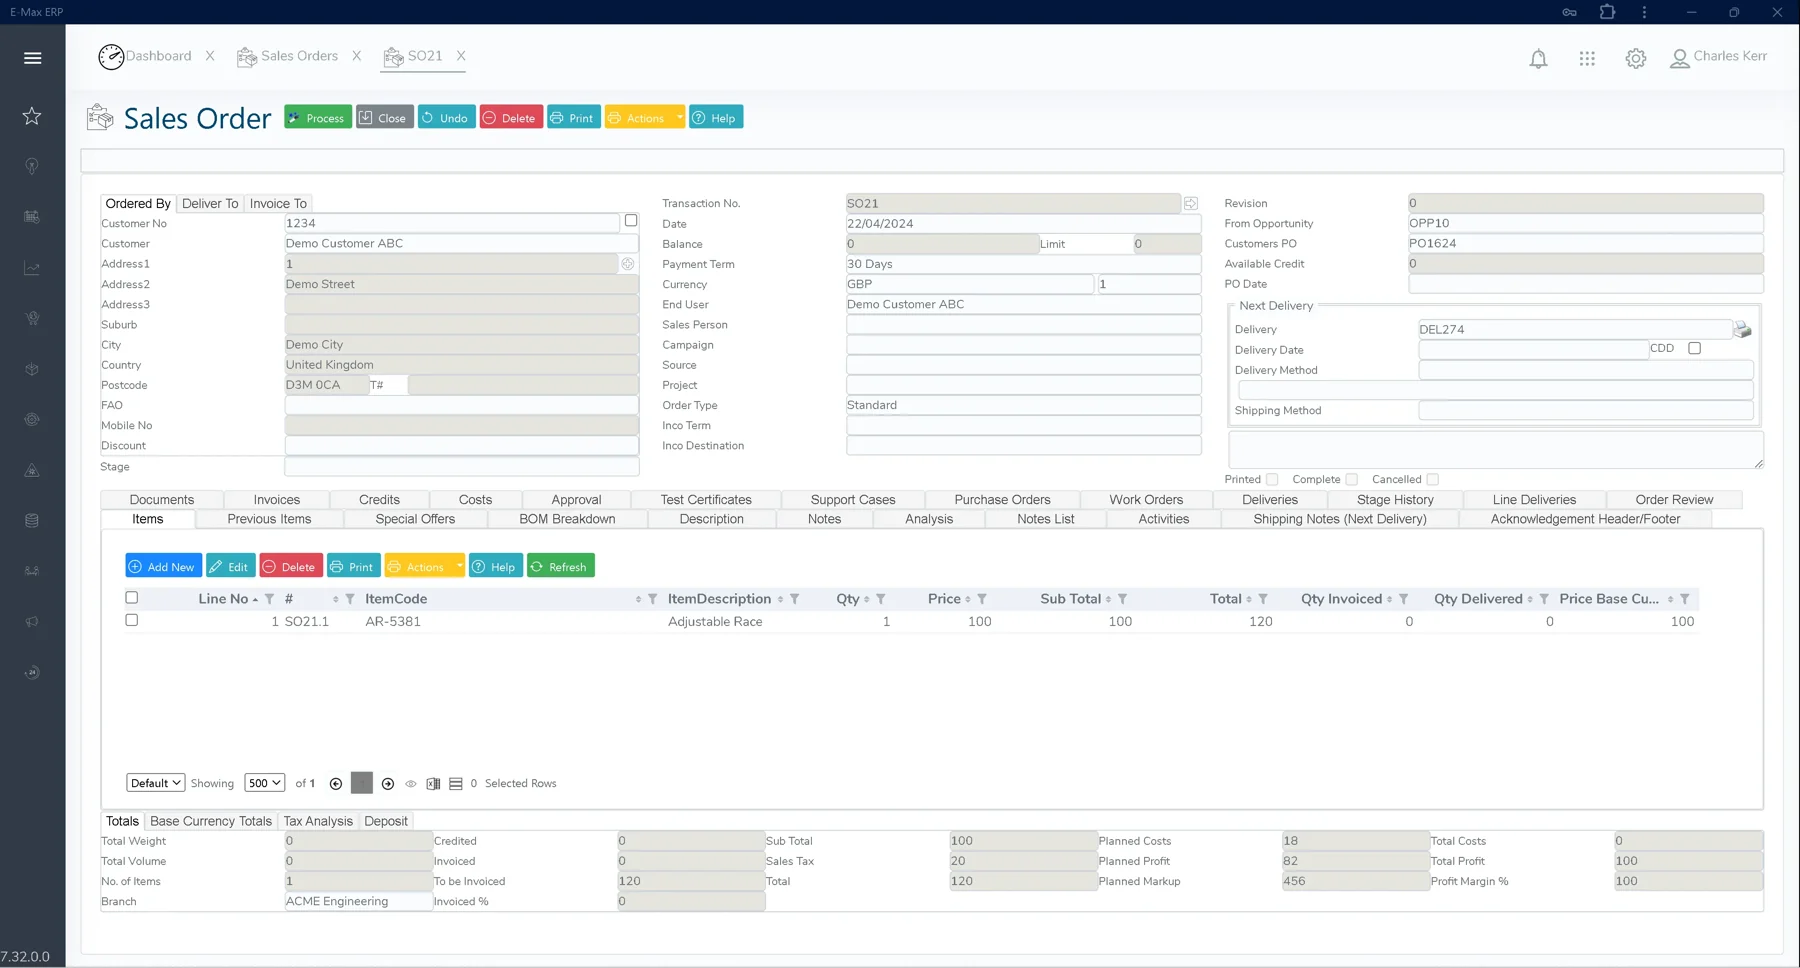Open the apps grid icon
Image resolution: width=1800 pixels, height=968 pixels.
pyautogui.click(x=1587, y=59)
